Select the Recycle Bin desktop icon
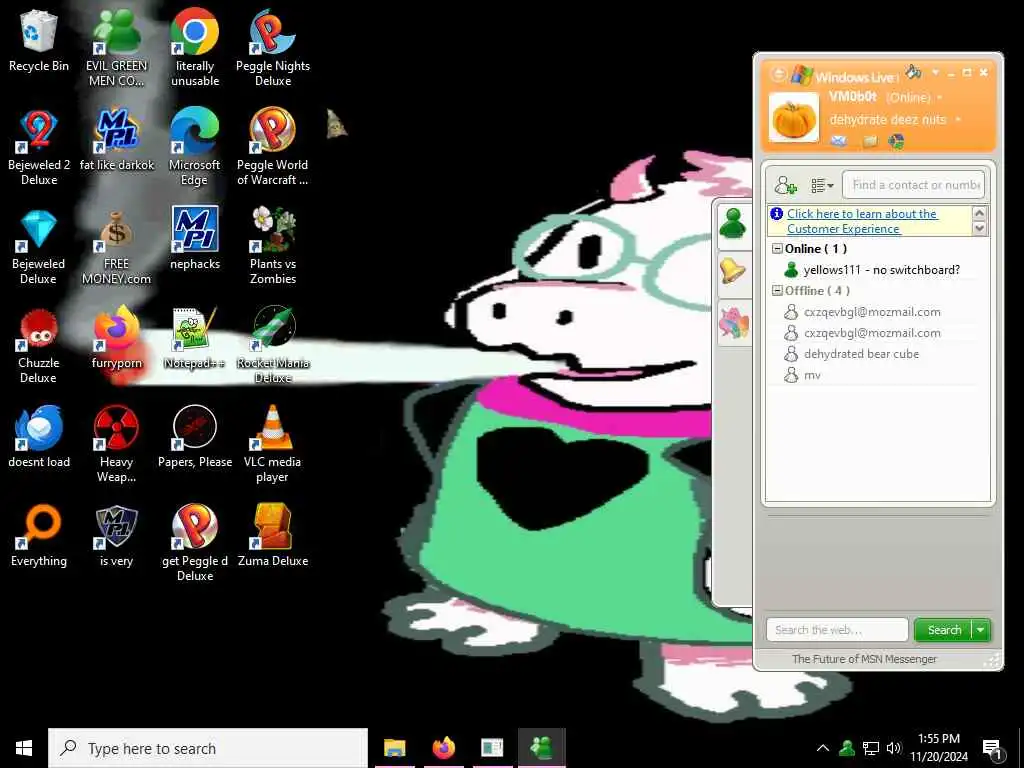Image resolution: width=1024 pixels, height=768 pixels. (x=39, y=41)
